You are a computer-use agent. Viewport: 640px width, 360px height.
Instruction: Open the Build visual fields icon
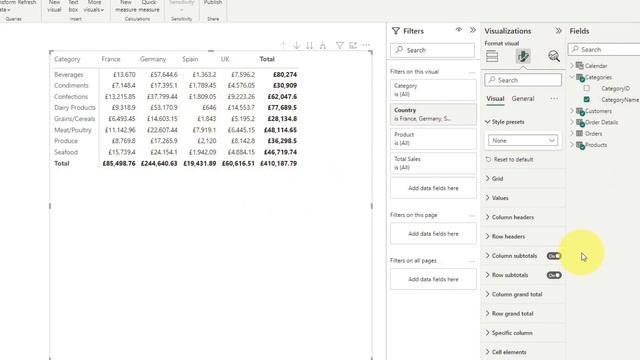click(492, 56)
